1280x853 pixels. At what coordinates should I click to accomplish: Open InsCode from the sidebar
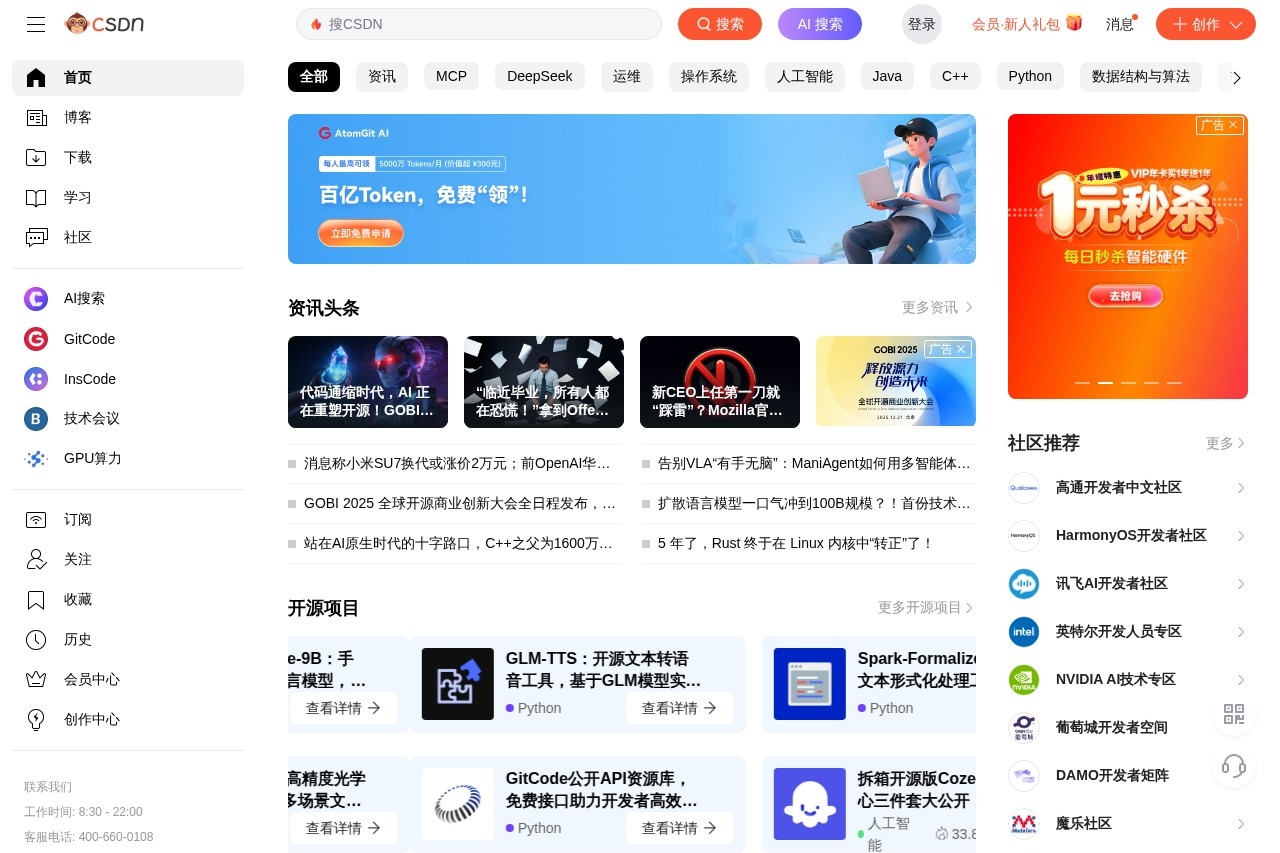click(36, 379)
